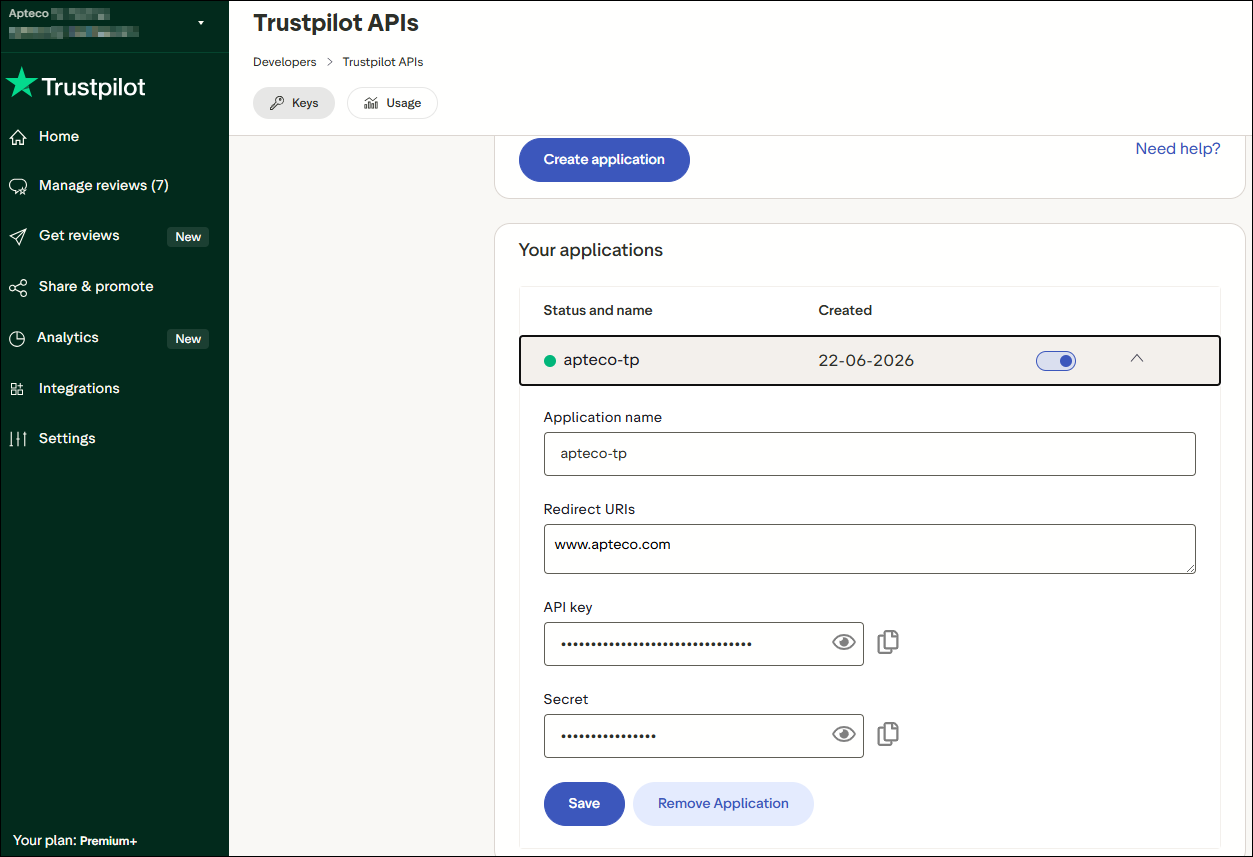Click the chart icon on Usage tab
Screen dimensions: 1253x857
[x=371, y=103]
